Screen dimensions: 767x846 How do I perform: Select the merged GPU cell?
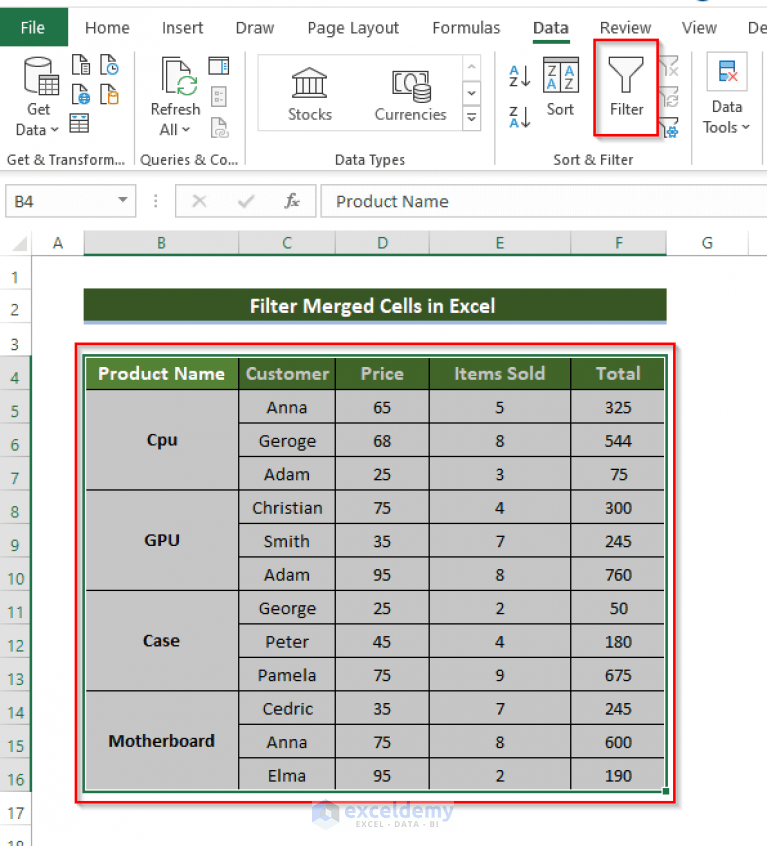[x=162, y=541]
